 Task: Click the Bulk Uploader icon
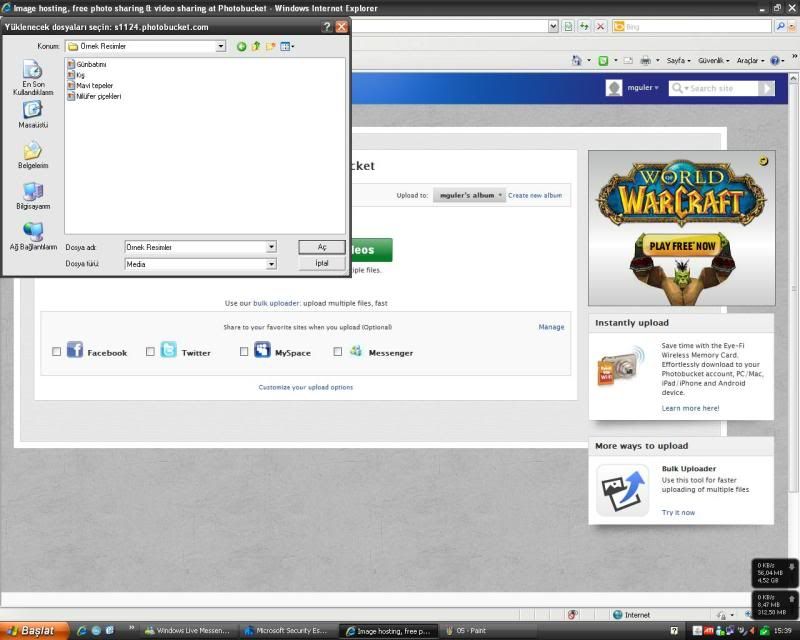(622, 490)
